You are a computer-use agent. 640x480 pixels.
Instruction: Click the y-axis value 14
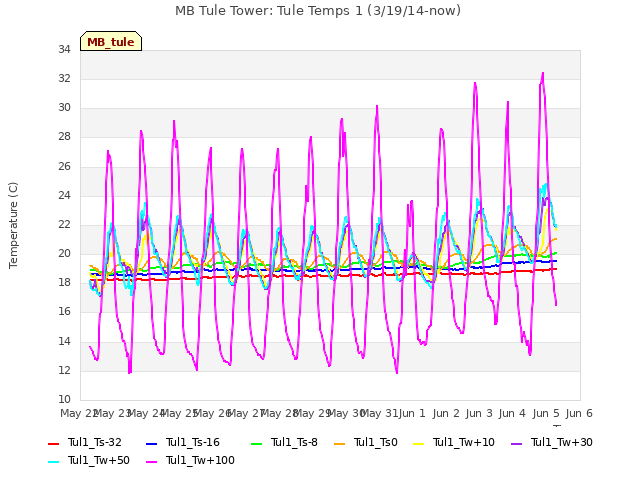pyautogui.click(x=64, y=342)
